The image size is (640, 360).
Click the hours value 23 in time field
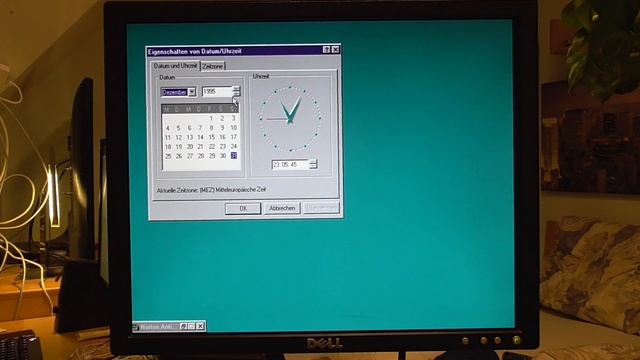pos(276,165)
